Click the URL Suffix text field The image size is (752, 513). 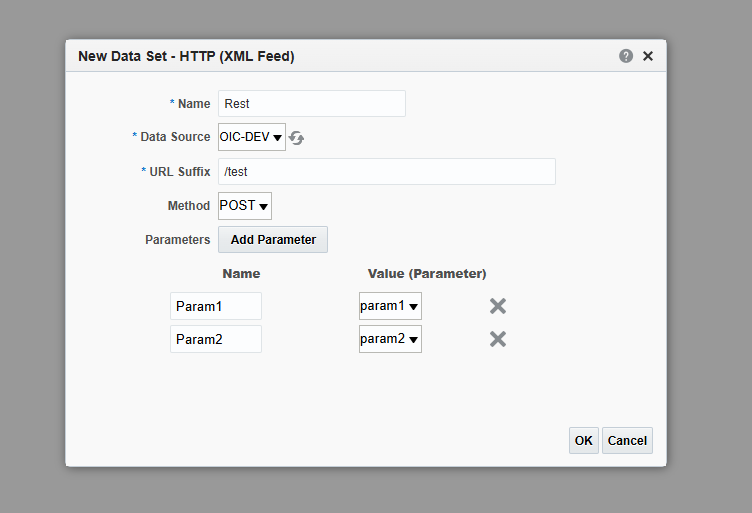pos(387,171)
